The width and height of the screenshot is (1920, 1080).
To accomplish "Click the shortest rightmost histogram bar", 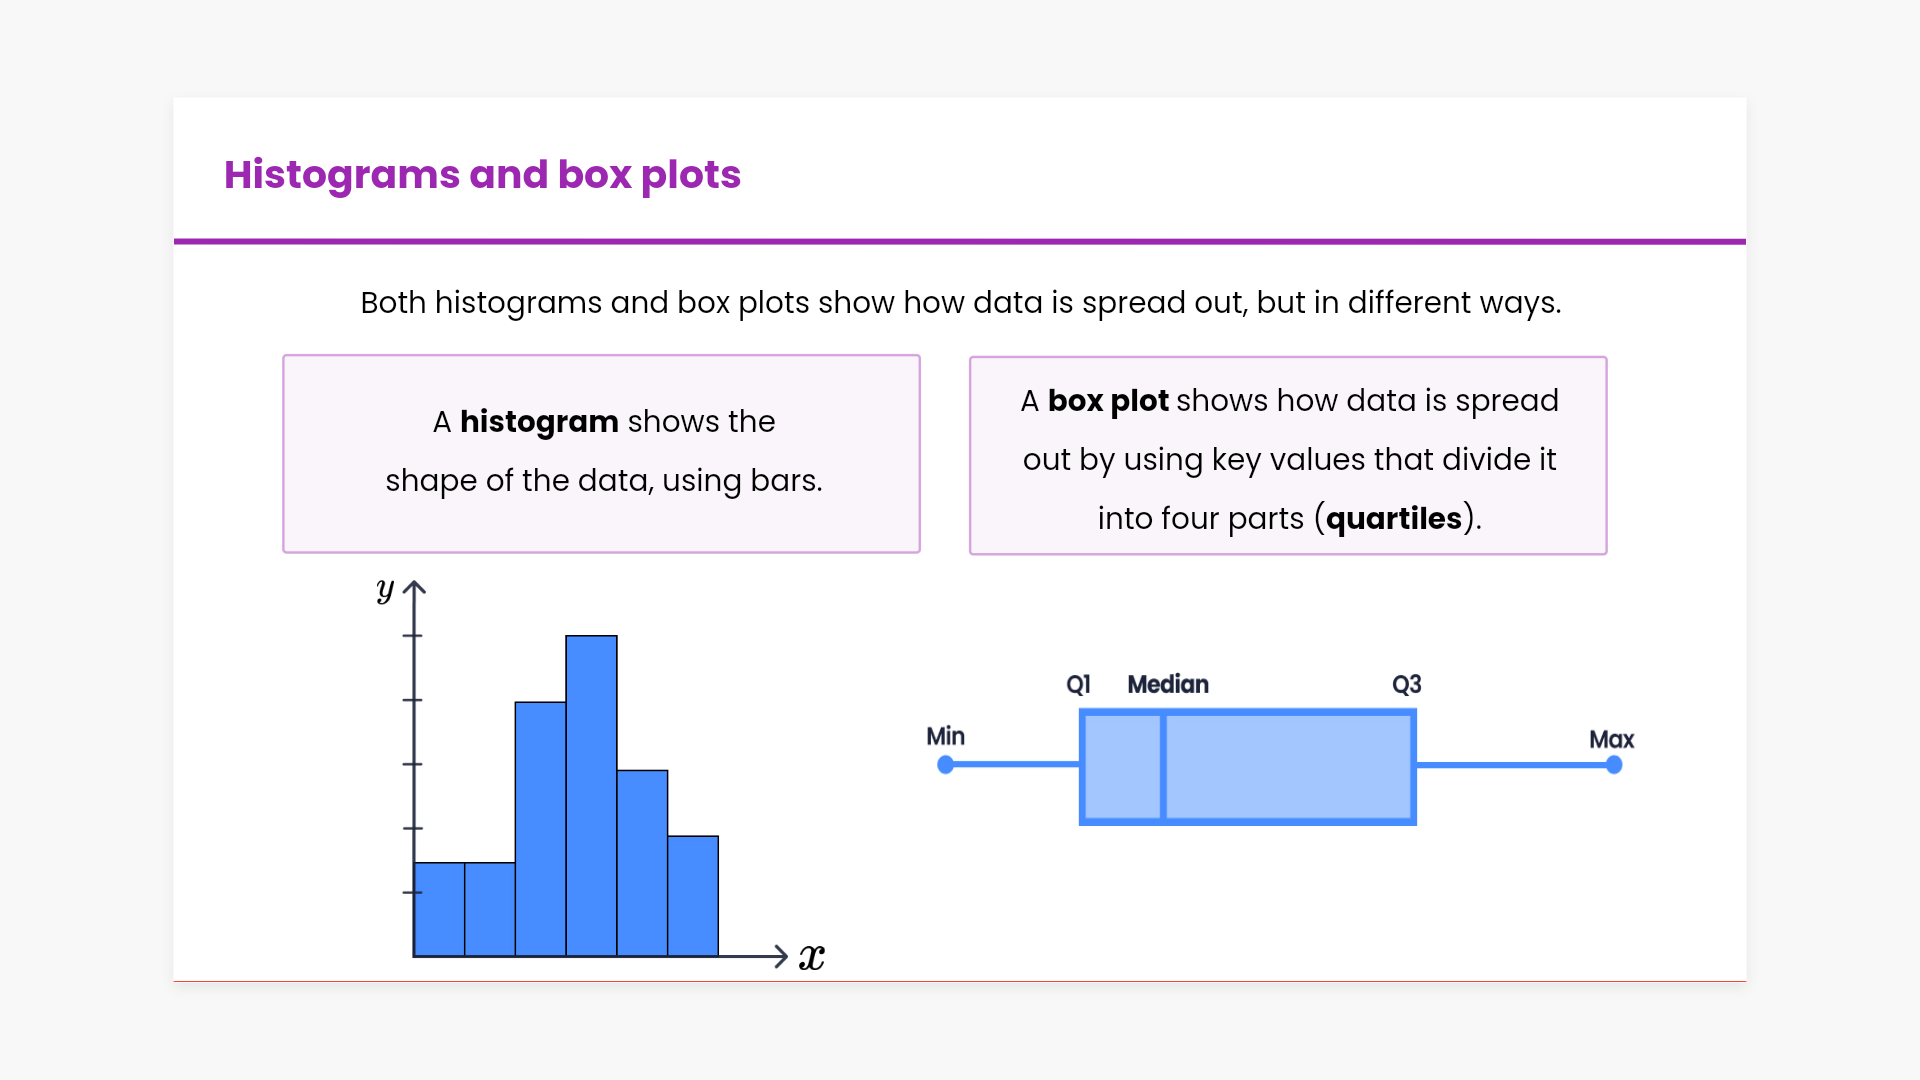I will pyautogui.click(x=693, y=896).
